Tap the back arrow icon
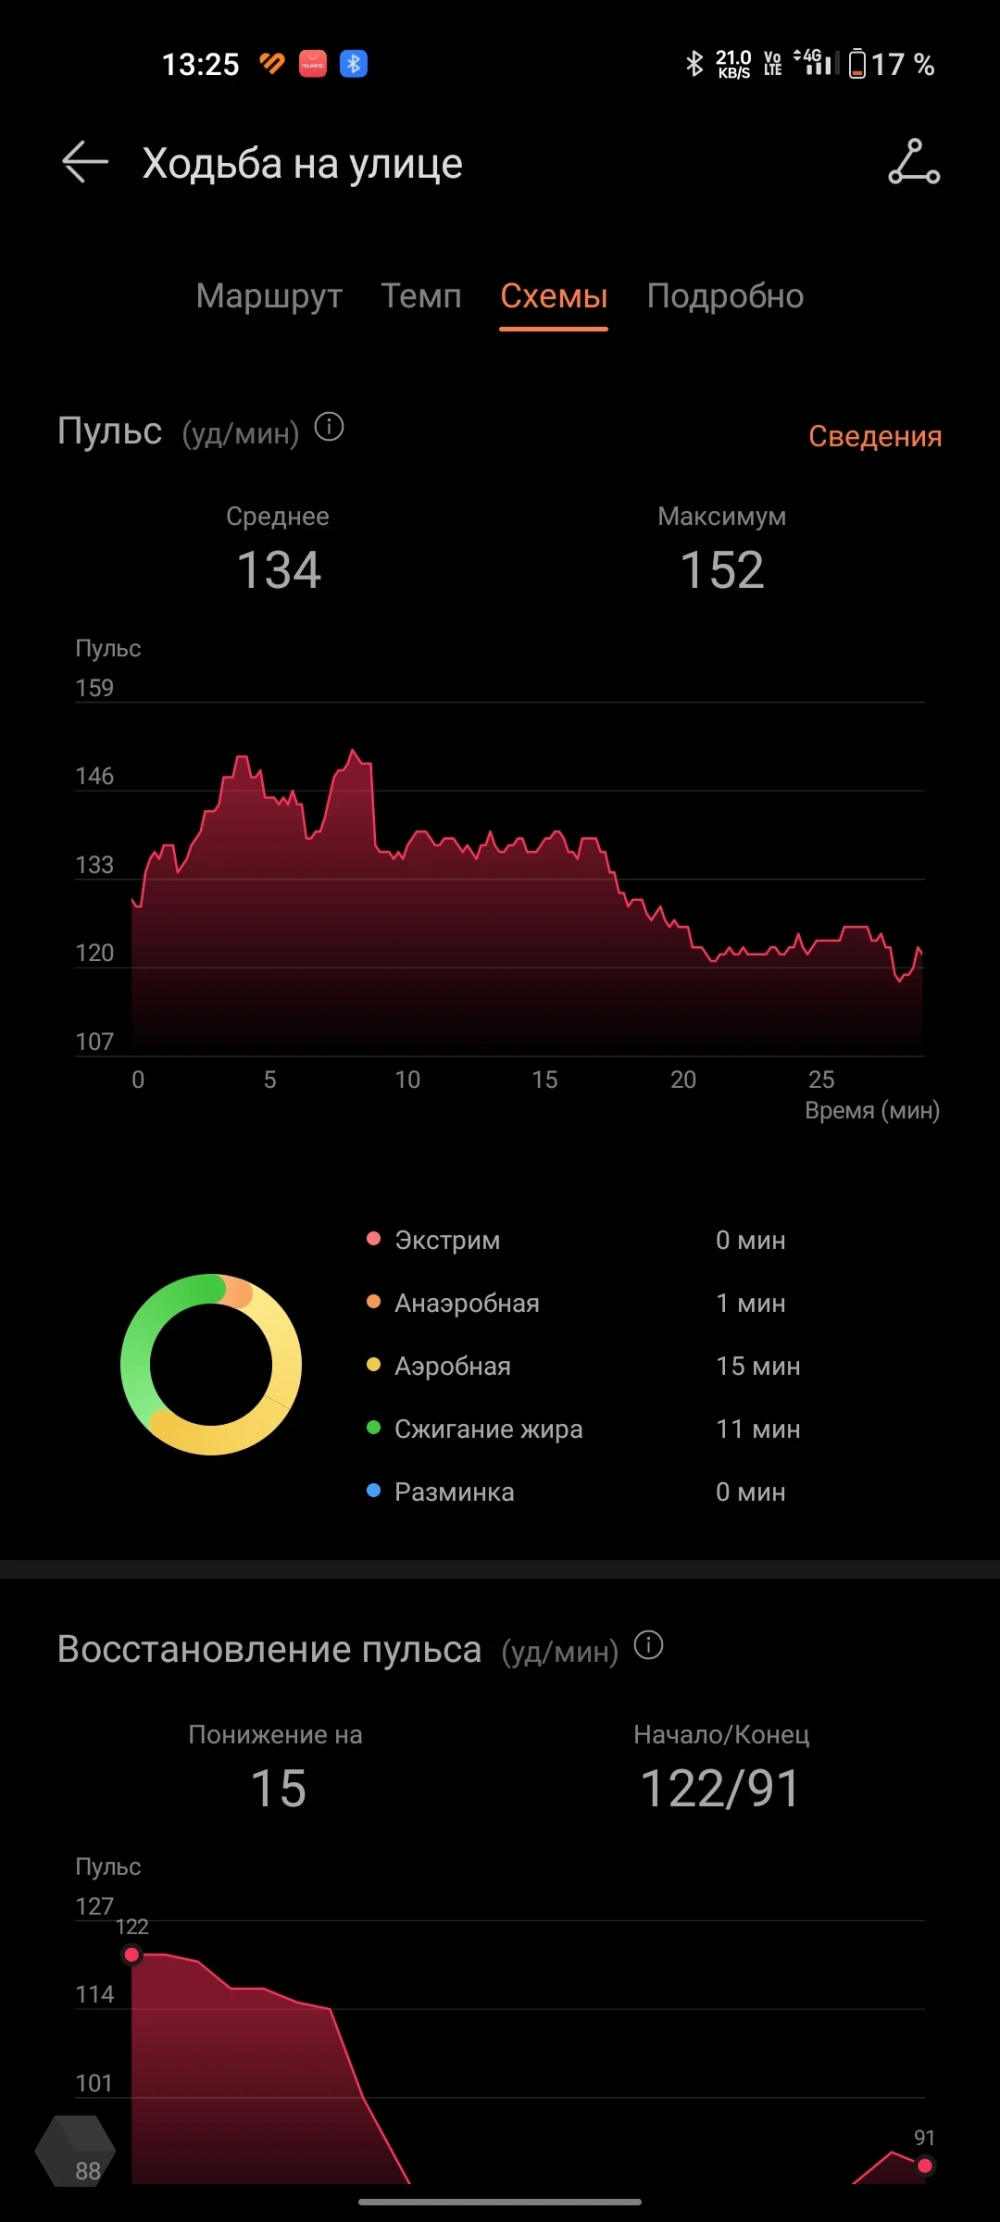1000x2222 pixels. [85, 162]
